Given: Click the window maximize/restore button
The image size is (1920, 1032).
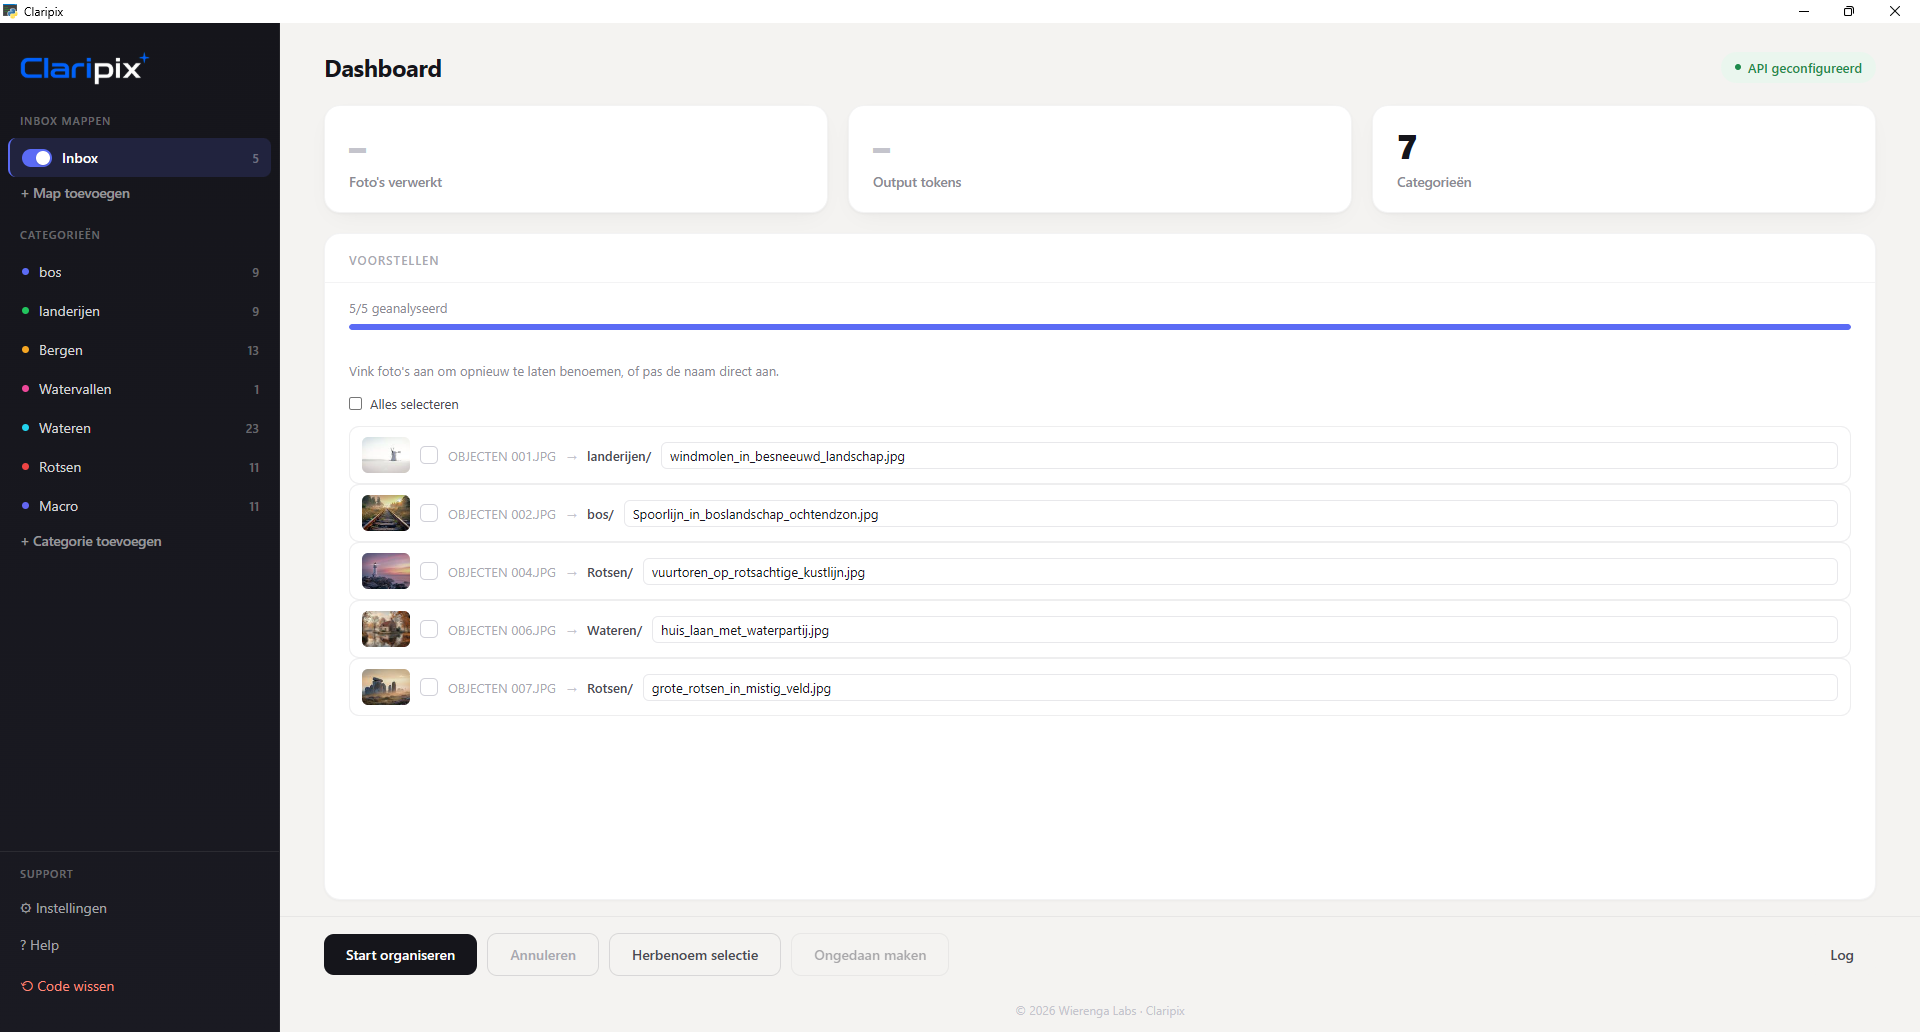Looking at the screenshot, I should point(1849,11).
